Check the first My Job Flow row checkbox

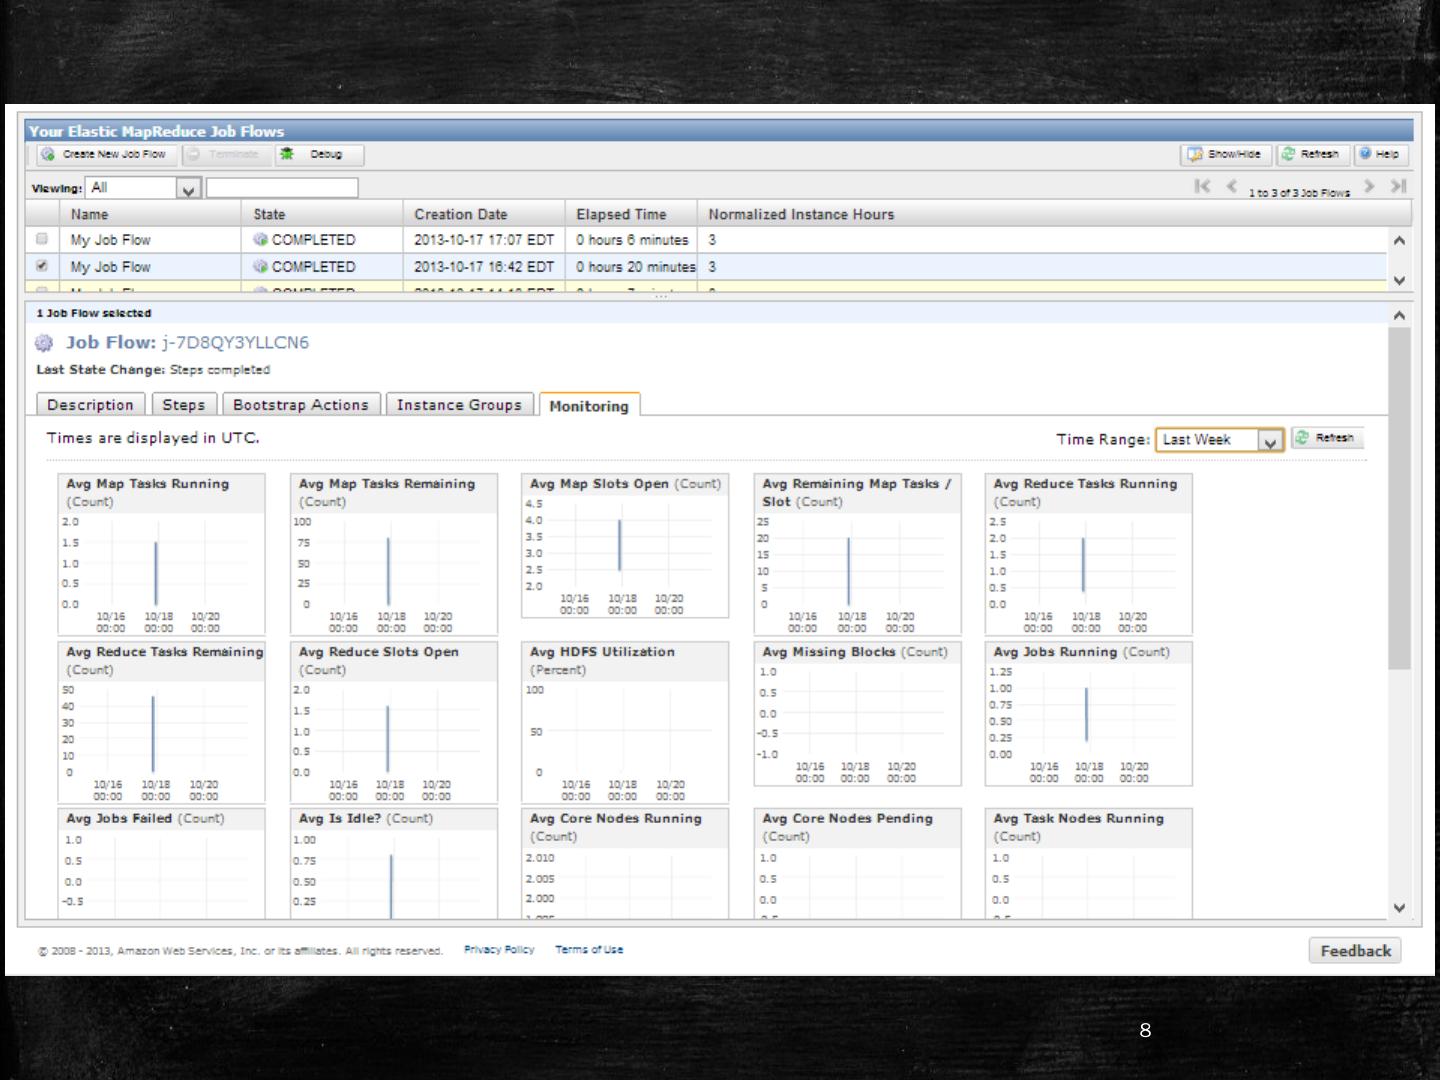[x=42, y=240]
